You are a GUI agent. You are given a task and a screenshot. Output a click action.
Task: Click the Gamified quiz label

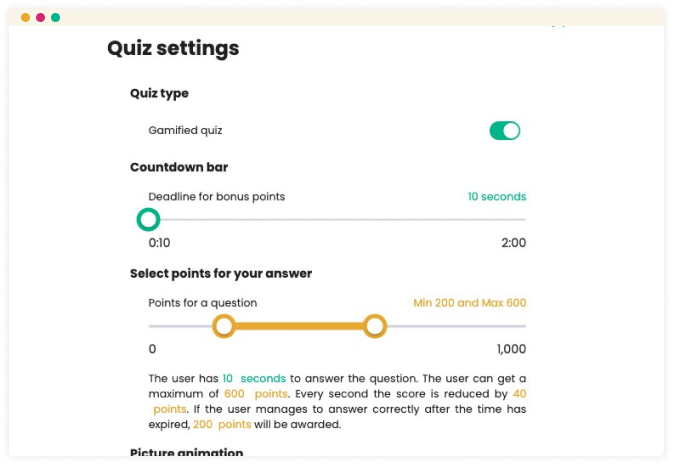click(x=185, y=130)
